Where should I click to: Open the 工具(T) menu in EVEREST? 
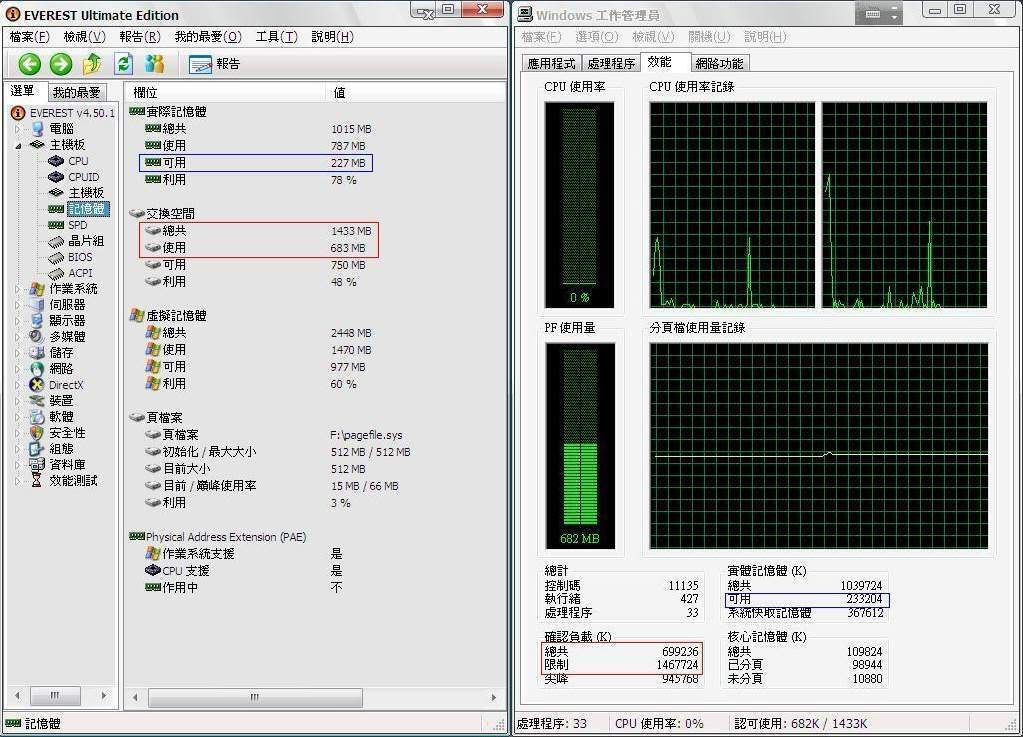pyautogui.click(x=276, y=37)
